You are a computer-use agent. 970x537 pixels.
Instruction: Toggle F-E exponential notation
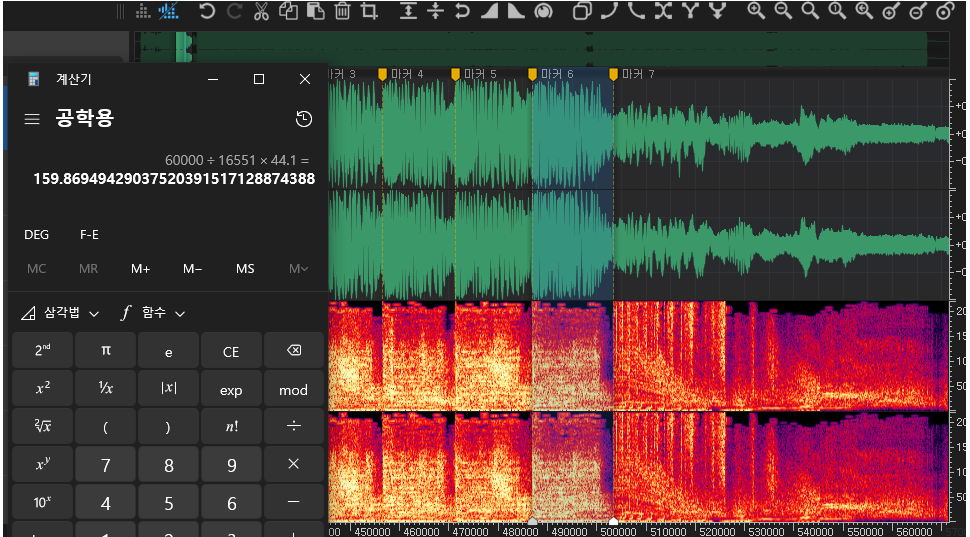(x=89, y=235)
